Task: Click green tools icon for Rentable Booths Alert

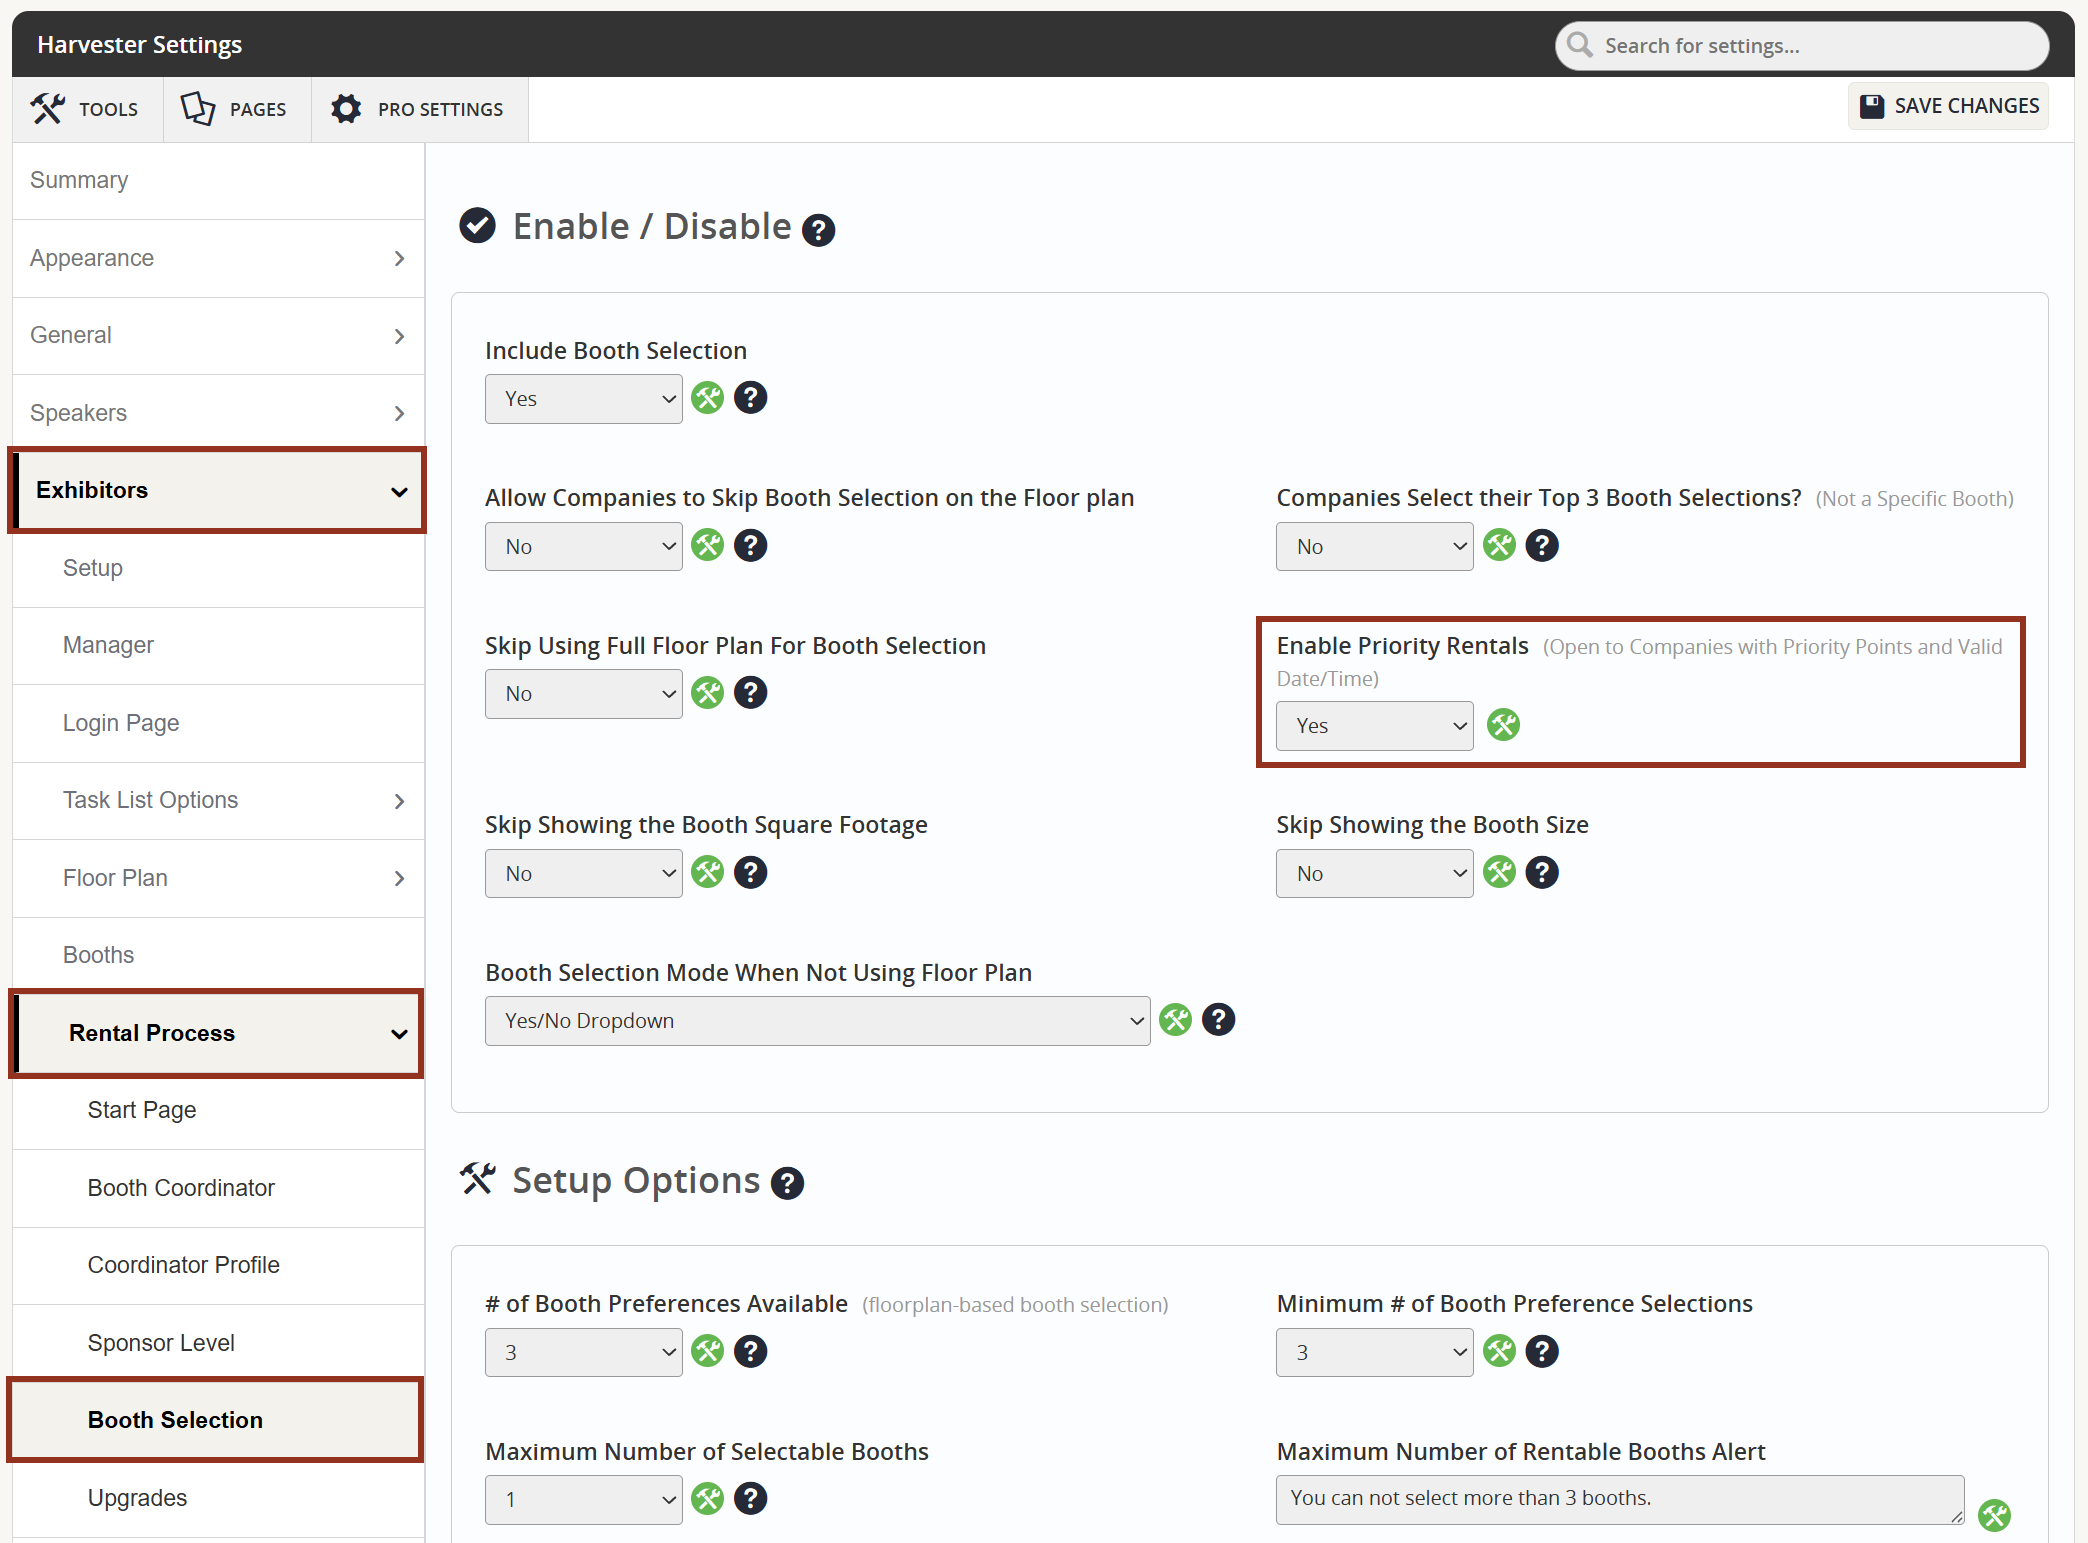Action: coord(1994,1516)
